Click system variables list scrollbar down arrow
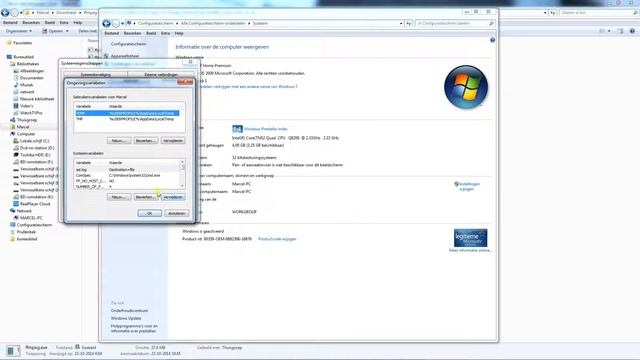This screenshot has height=360, width=640. [182, 186]
